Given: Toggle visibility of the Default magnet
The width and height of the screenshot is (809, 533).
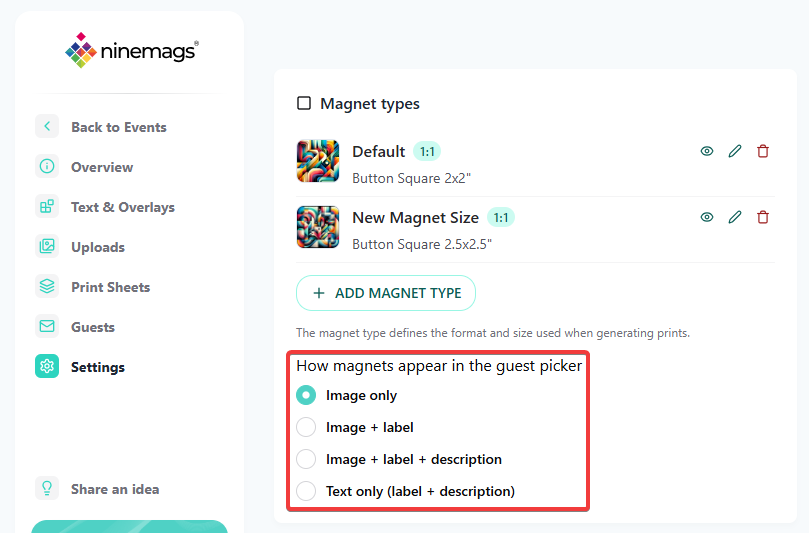Looking at the screenshot, I should click(x=707, y=151).
